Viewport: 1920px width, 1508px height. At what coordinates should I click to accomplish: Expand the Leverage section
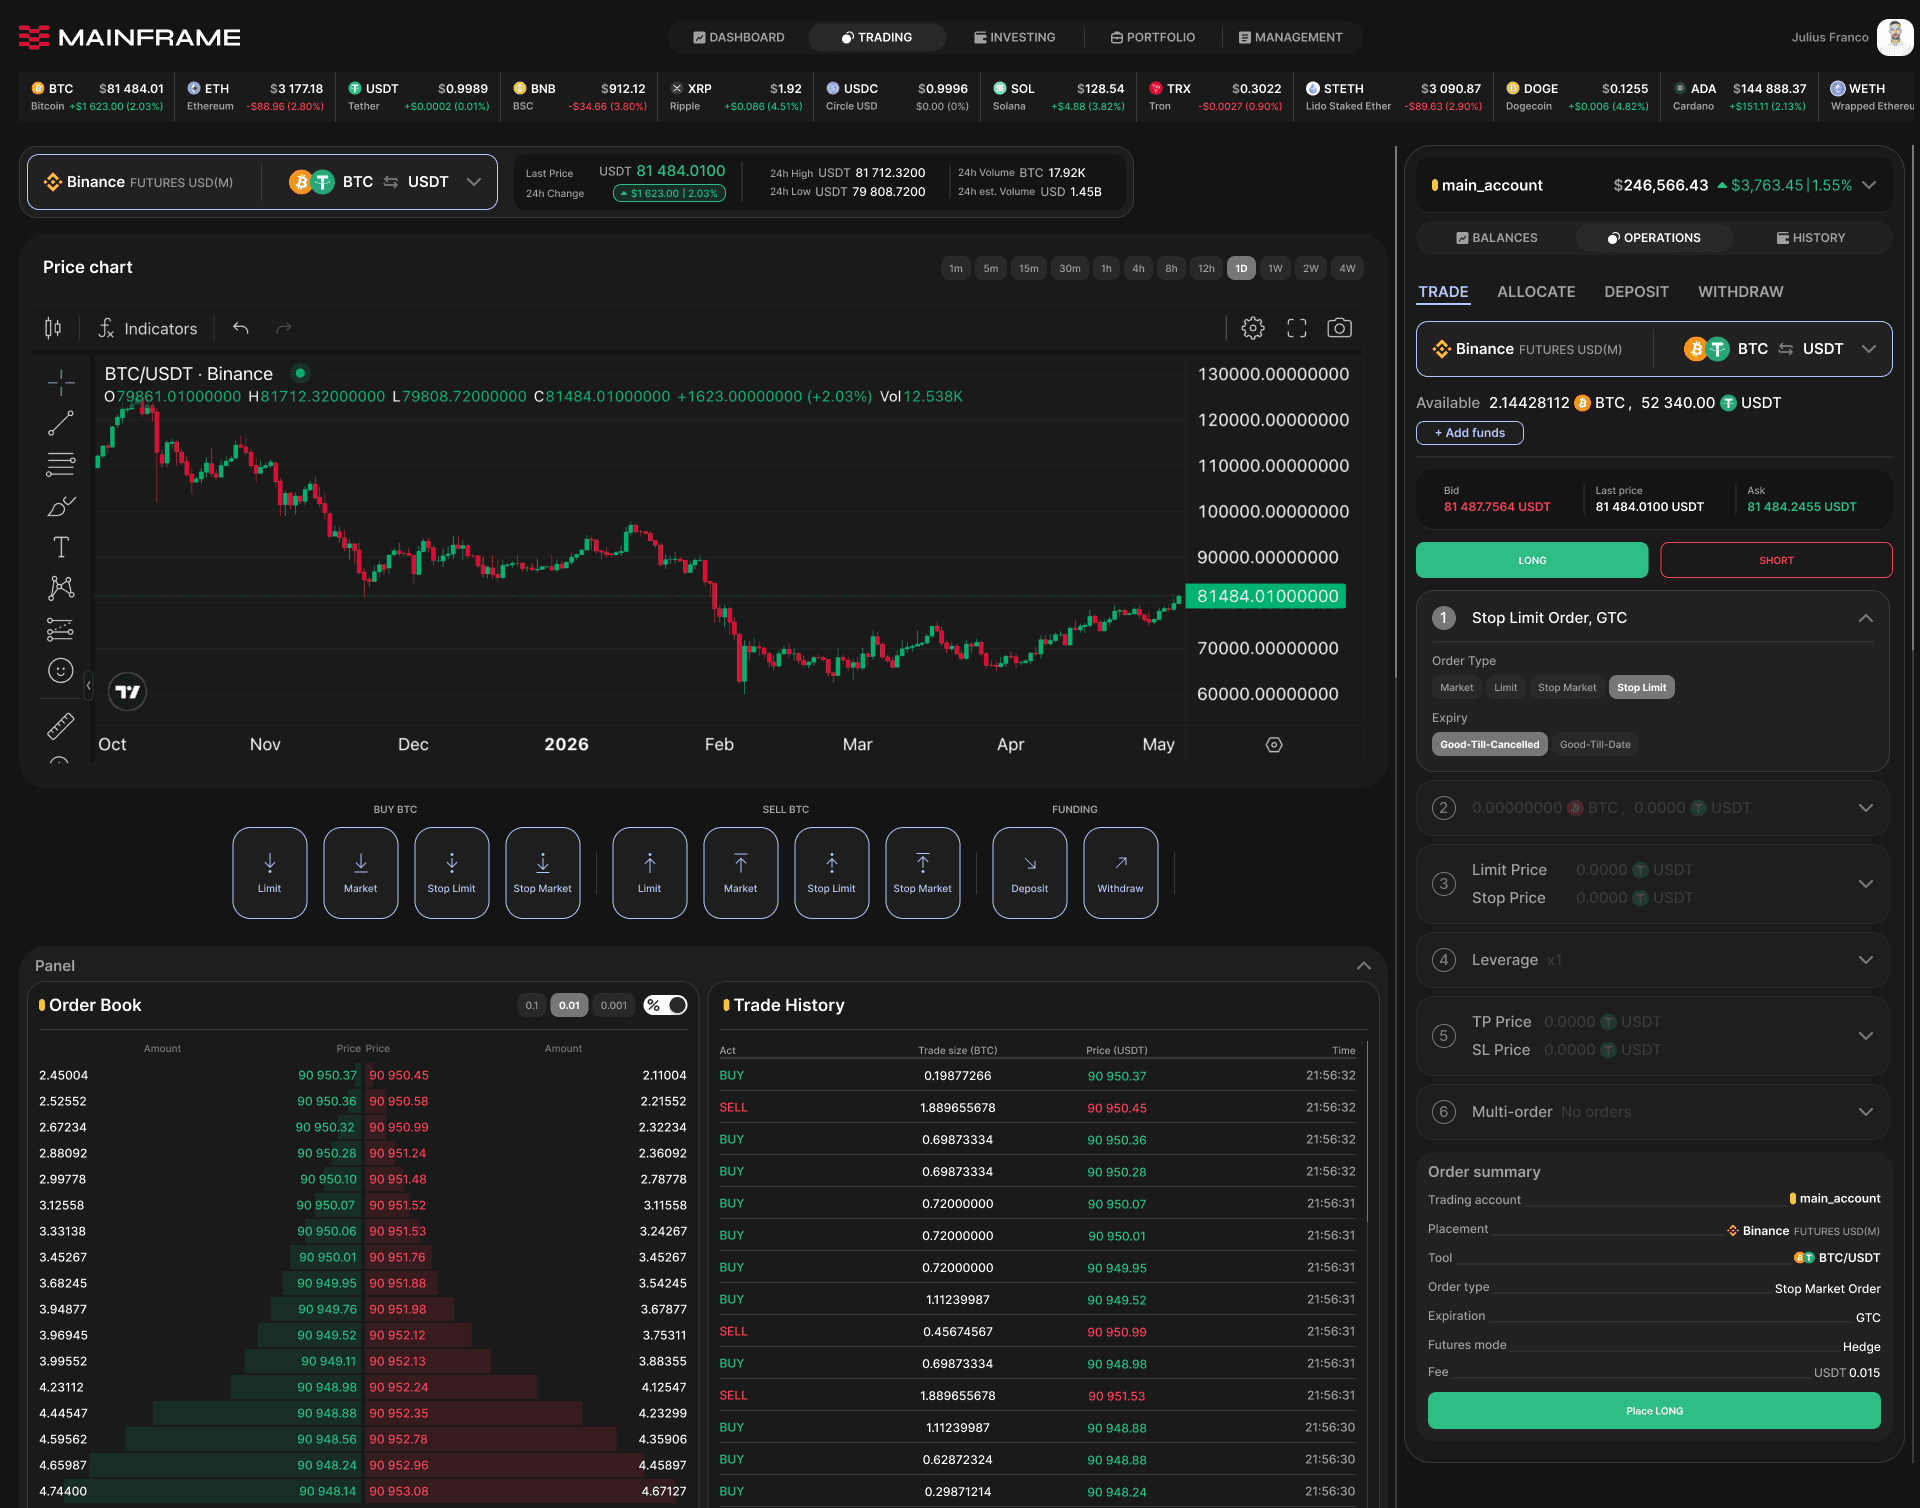tap(1866, 960)
